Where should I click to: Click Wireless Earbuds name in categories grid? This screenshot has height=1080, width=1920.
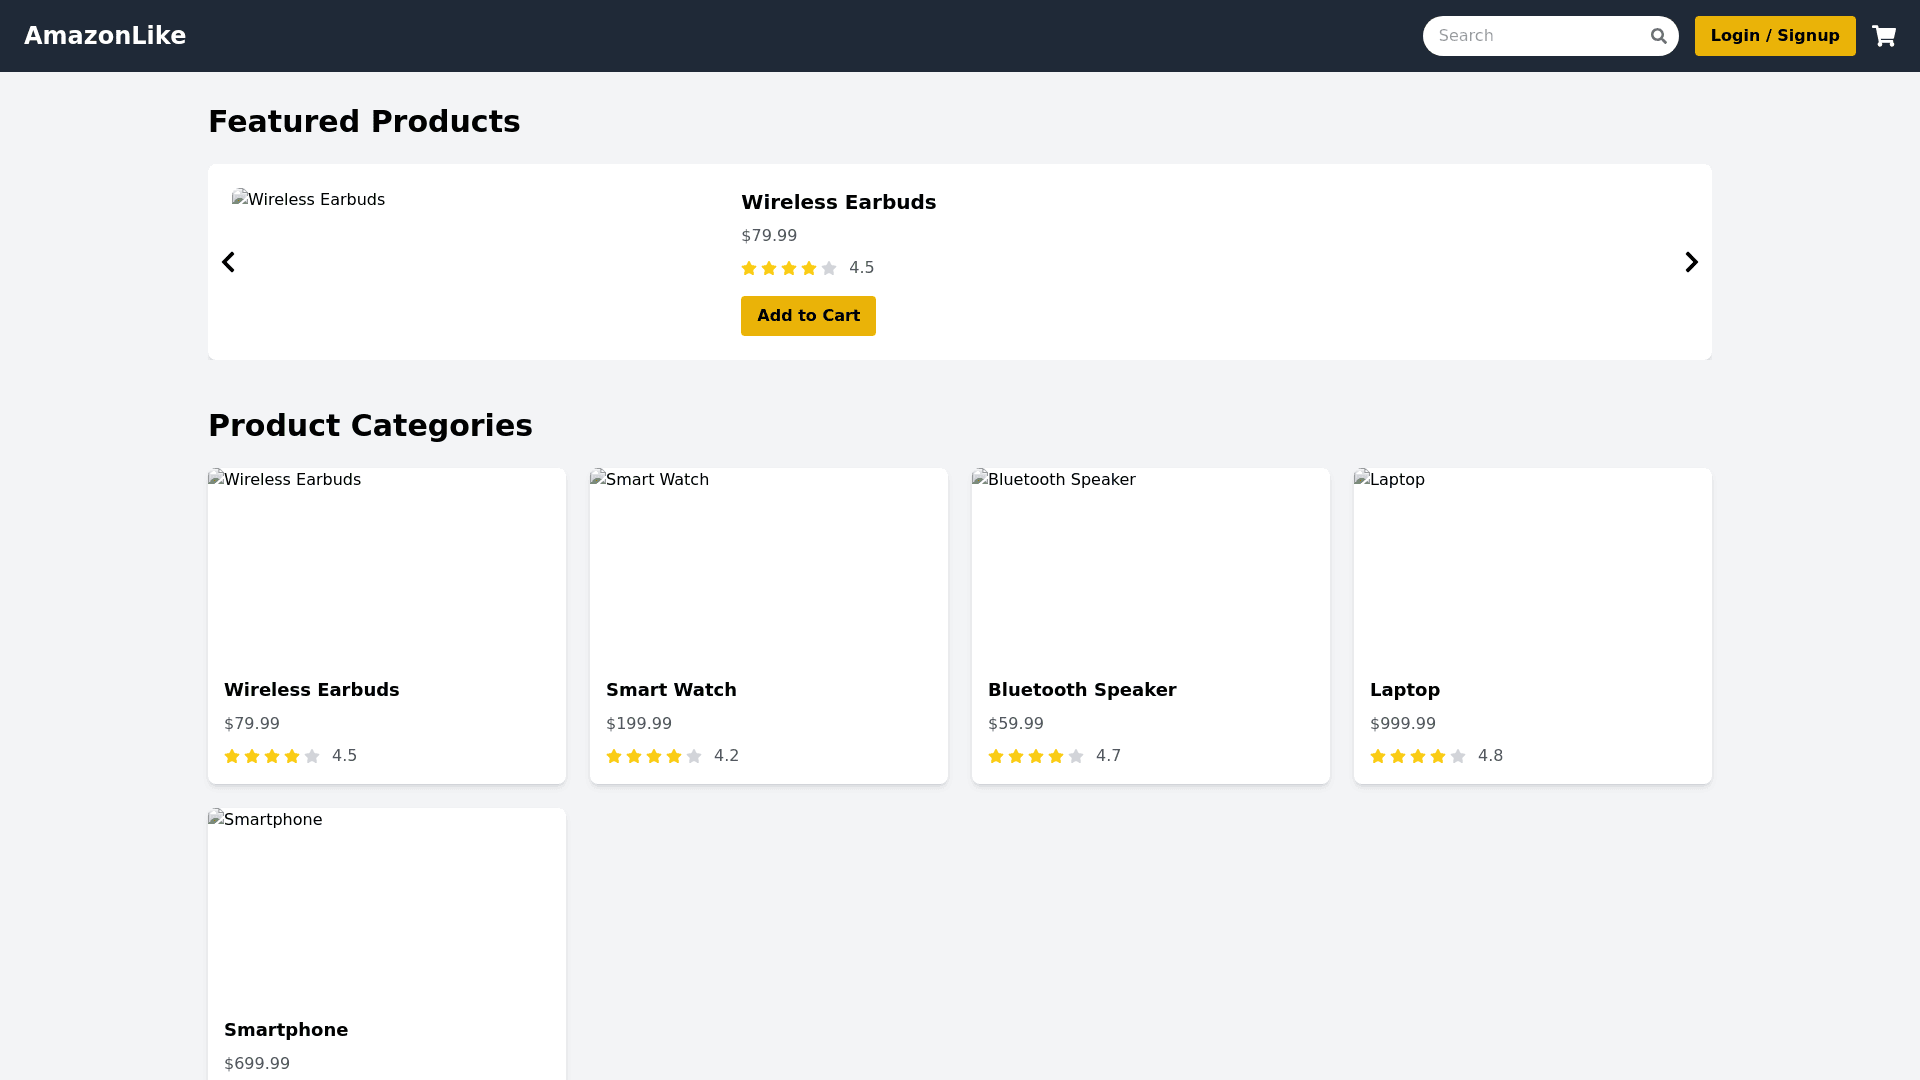pyautogui.click(x=311, y=690)
